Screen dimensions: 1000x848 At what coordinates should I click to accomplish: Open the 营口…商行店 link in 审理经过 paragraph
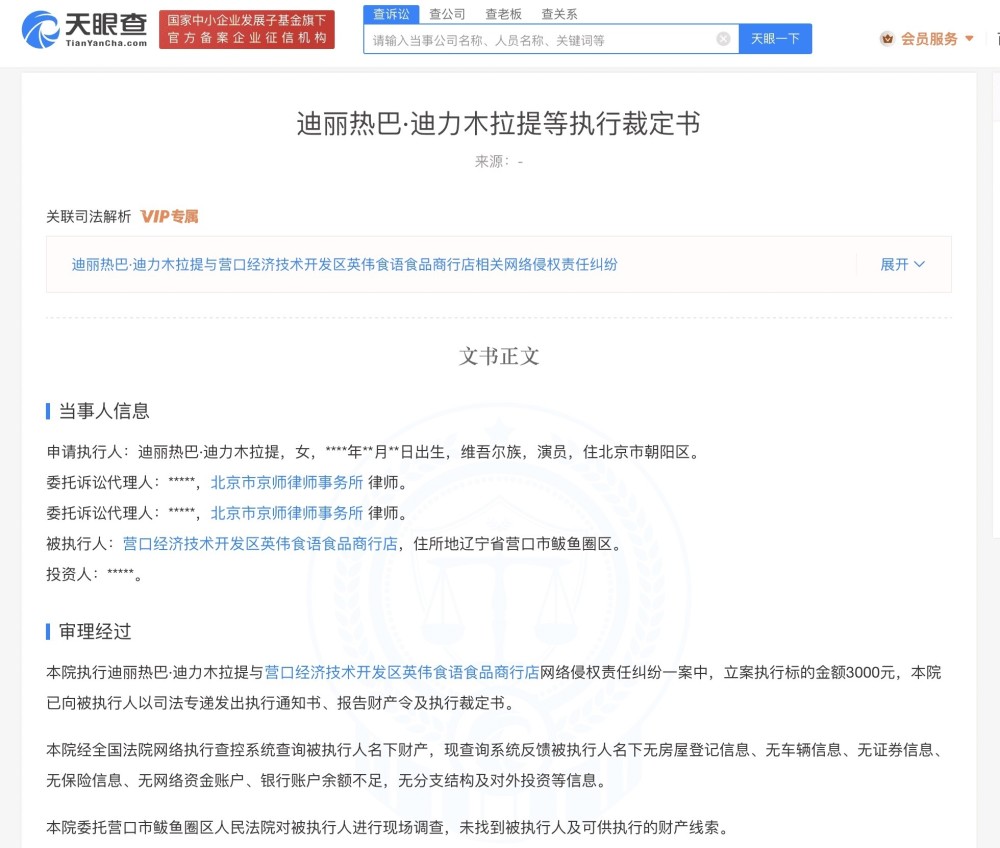(x=402, y=673)
